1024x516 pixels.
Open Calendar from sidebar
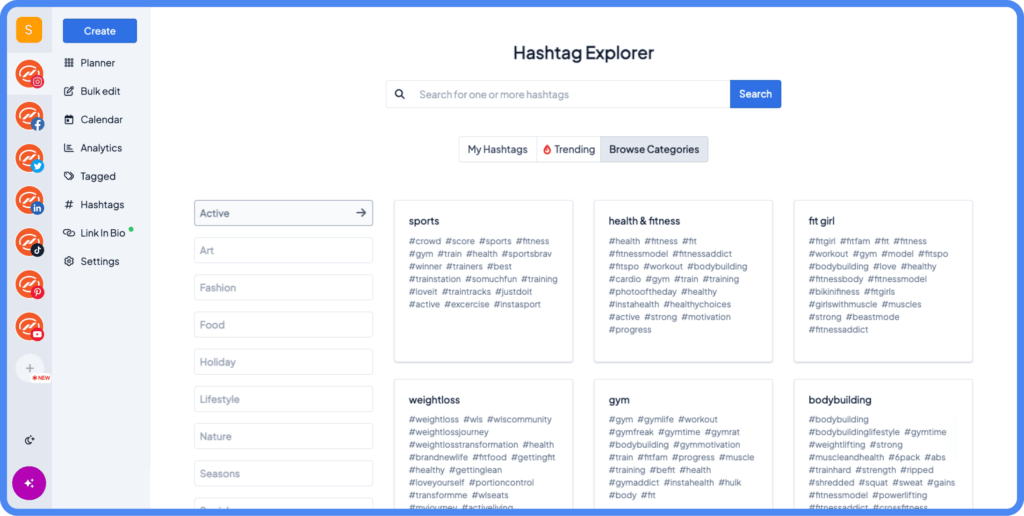click(93, 120)
